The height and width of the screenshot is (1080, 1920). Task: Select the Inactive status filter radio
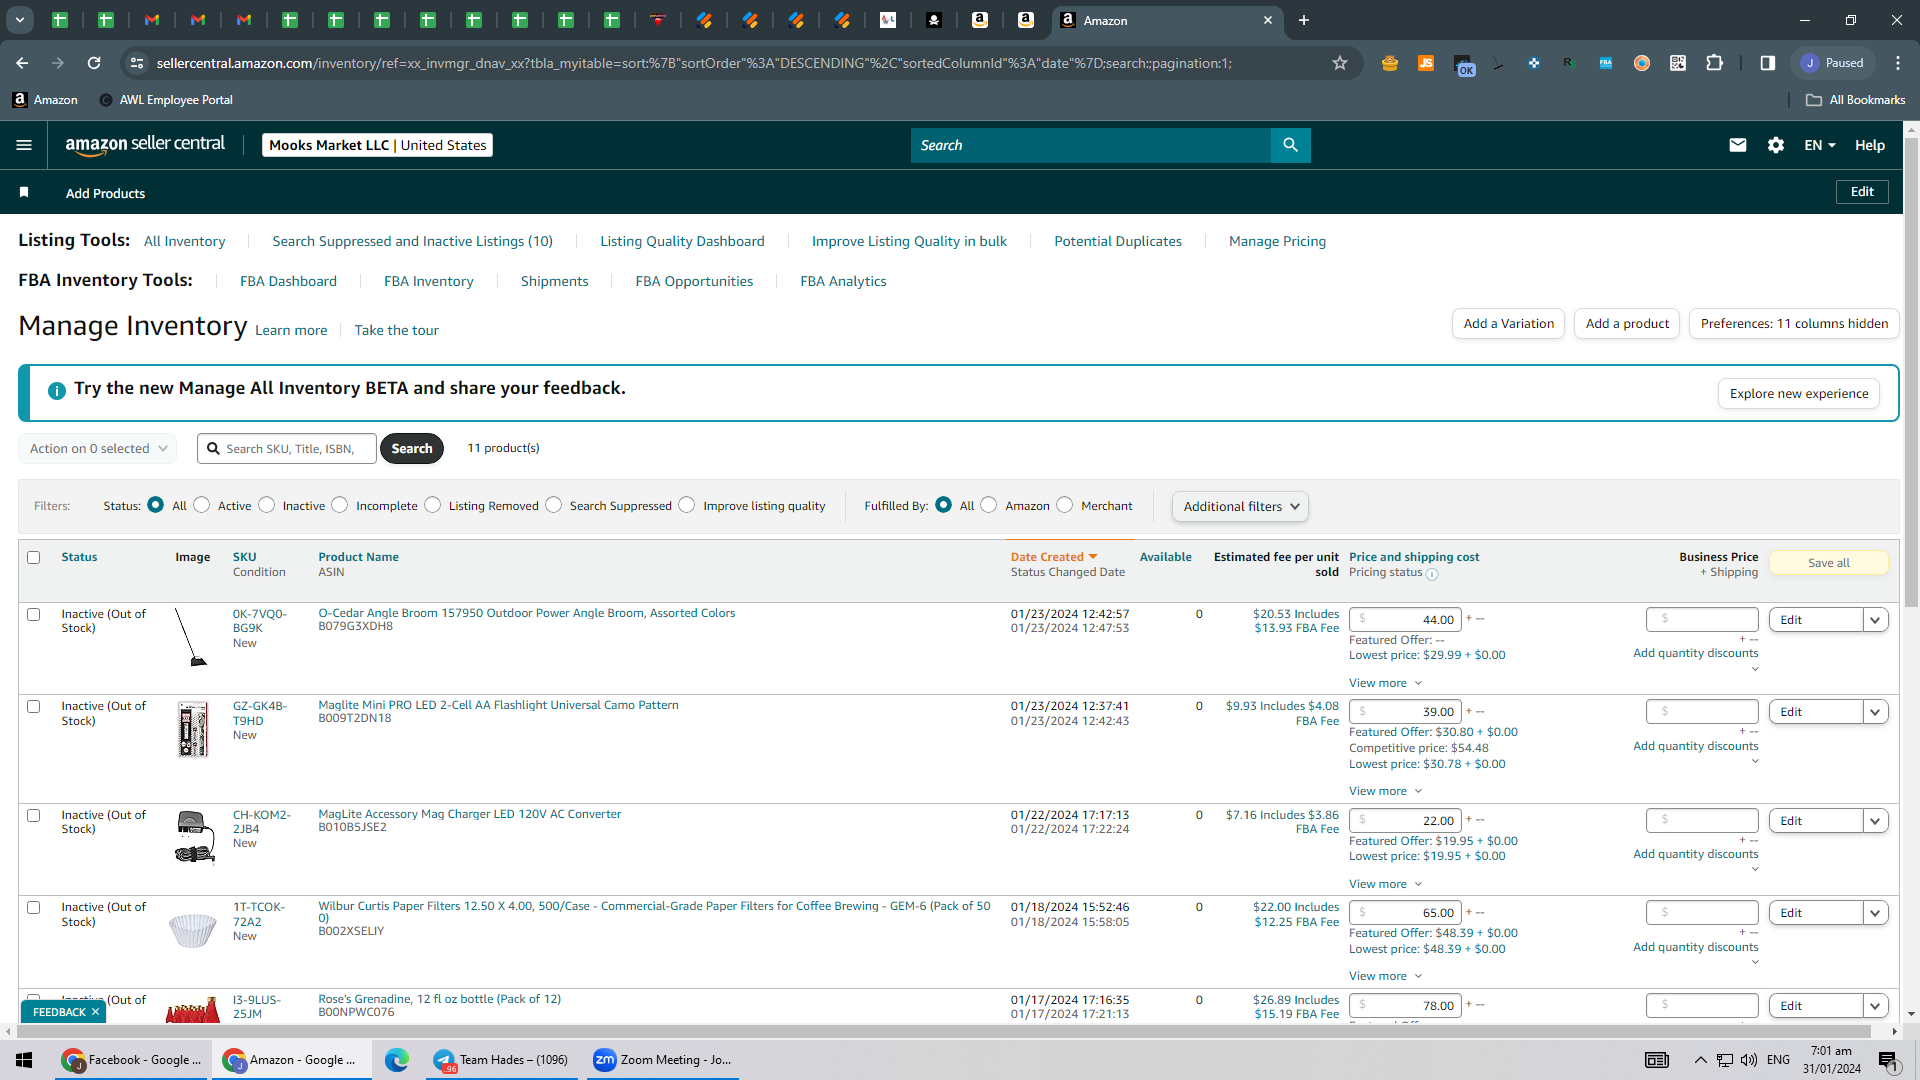click(267, 505)
